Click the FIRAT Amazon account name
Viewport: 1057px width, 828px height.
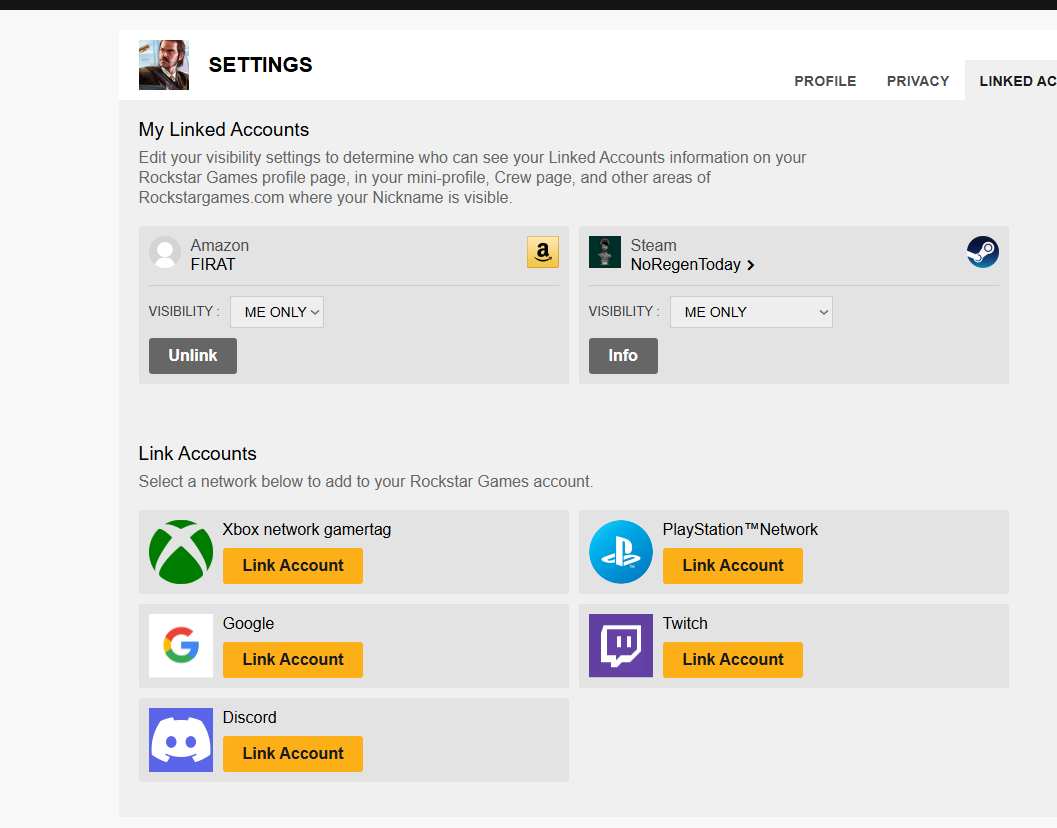pyautogui.click(x=213, y=265)
